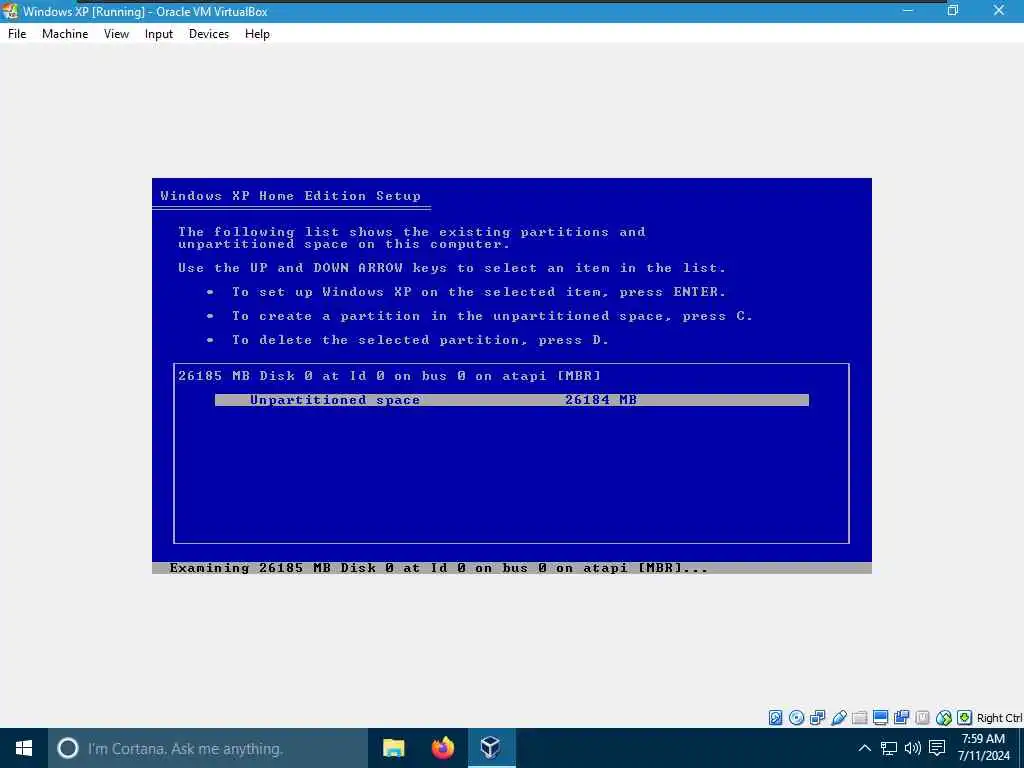1024x768 pixels.
Task: Open the View menu
Action: [x=116, y=34]
